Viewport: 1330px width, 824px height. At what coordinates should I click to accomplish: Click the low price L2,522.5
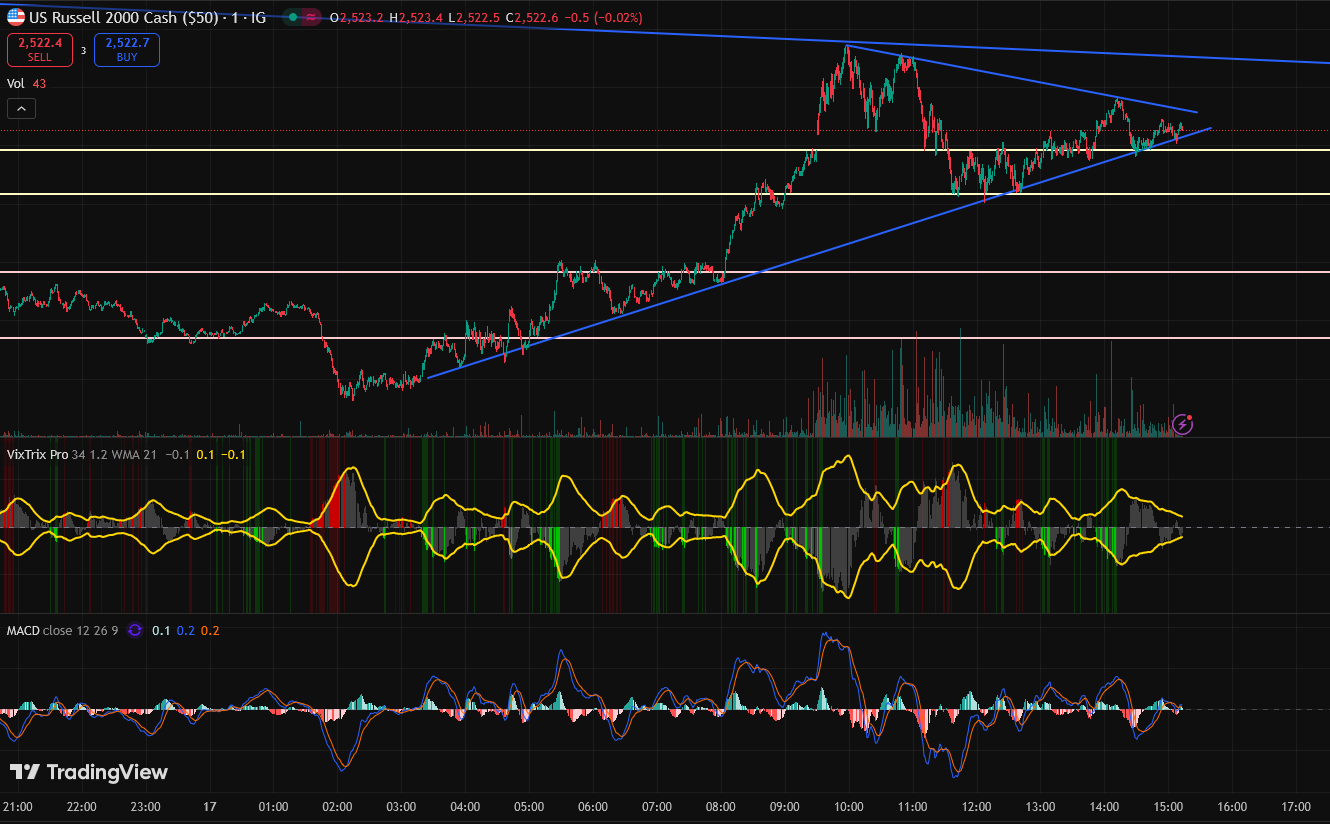point(476,18)
